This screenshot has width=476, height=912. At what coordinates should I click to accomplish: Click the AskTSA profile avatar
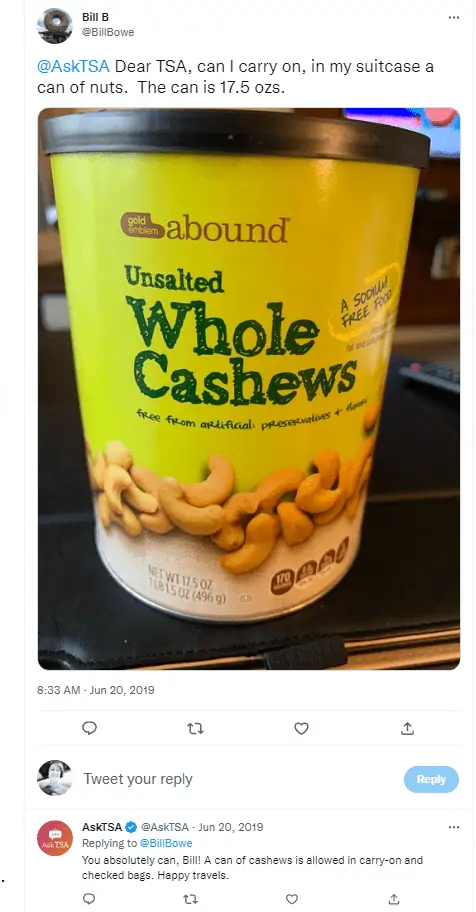[x=55, y=838]
